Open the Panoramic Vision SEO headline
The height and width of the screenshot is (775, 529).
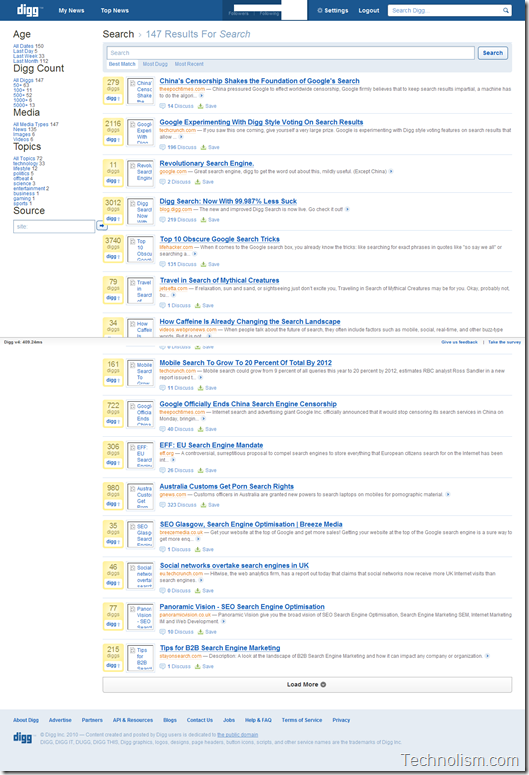242,607
